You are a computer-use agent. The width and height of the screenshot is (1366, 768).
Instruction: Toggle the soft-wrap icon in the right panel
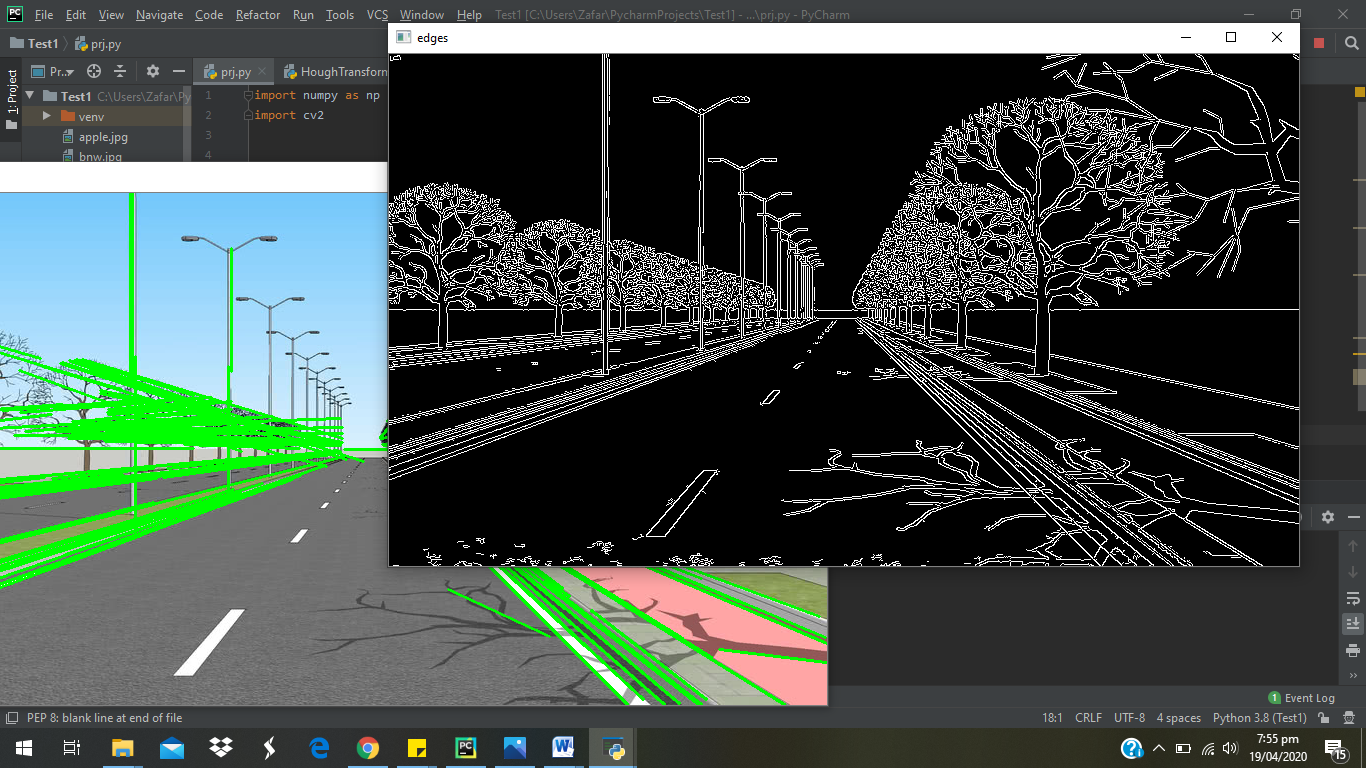(1353, 598)
